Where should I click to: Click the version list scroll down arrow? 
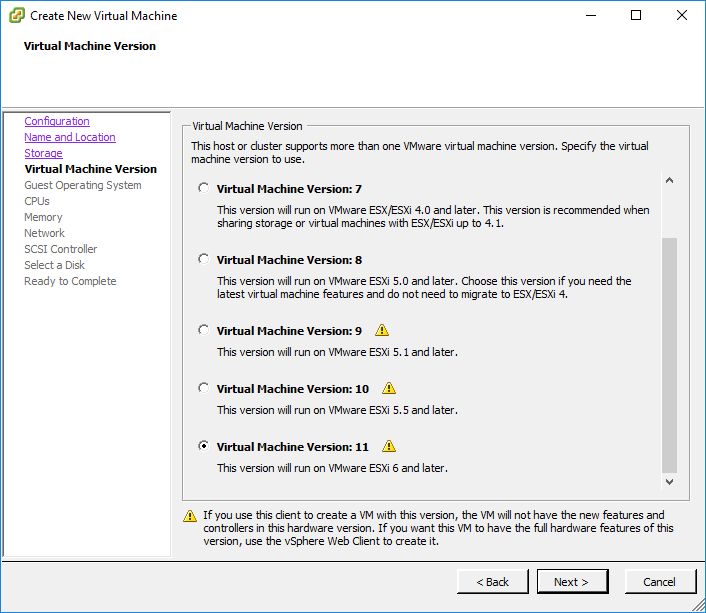[x=670, y=481]
